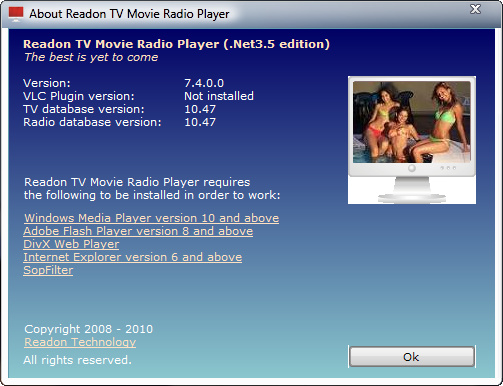
Task: Visit the Readon Technology link
Action: 80,342
